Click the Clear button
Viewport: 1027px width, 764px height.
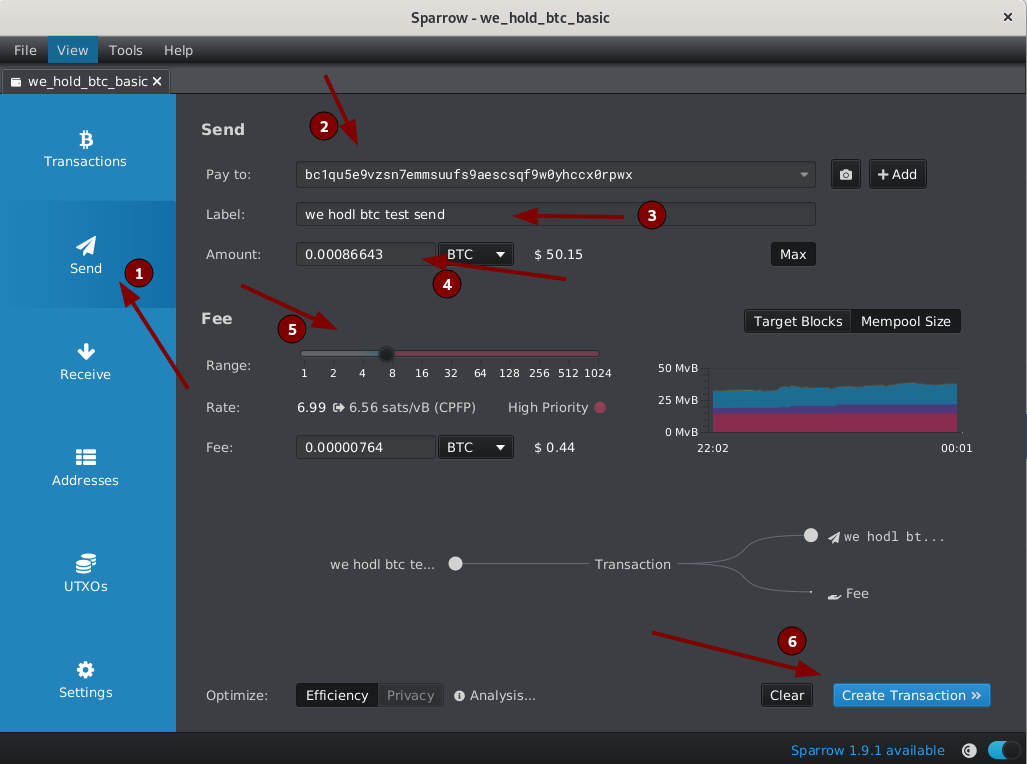[787, 695]
